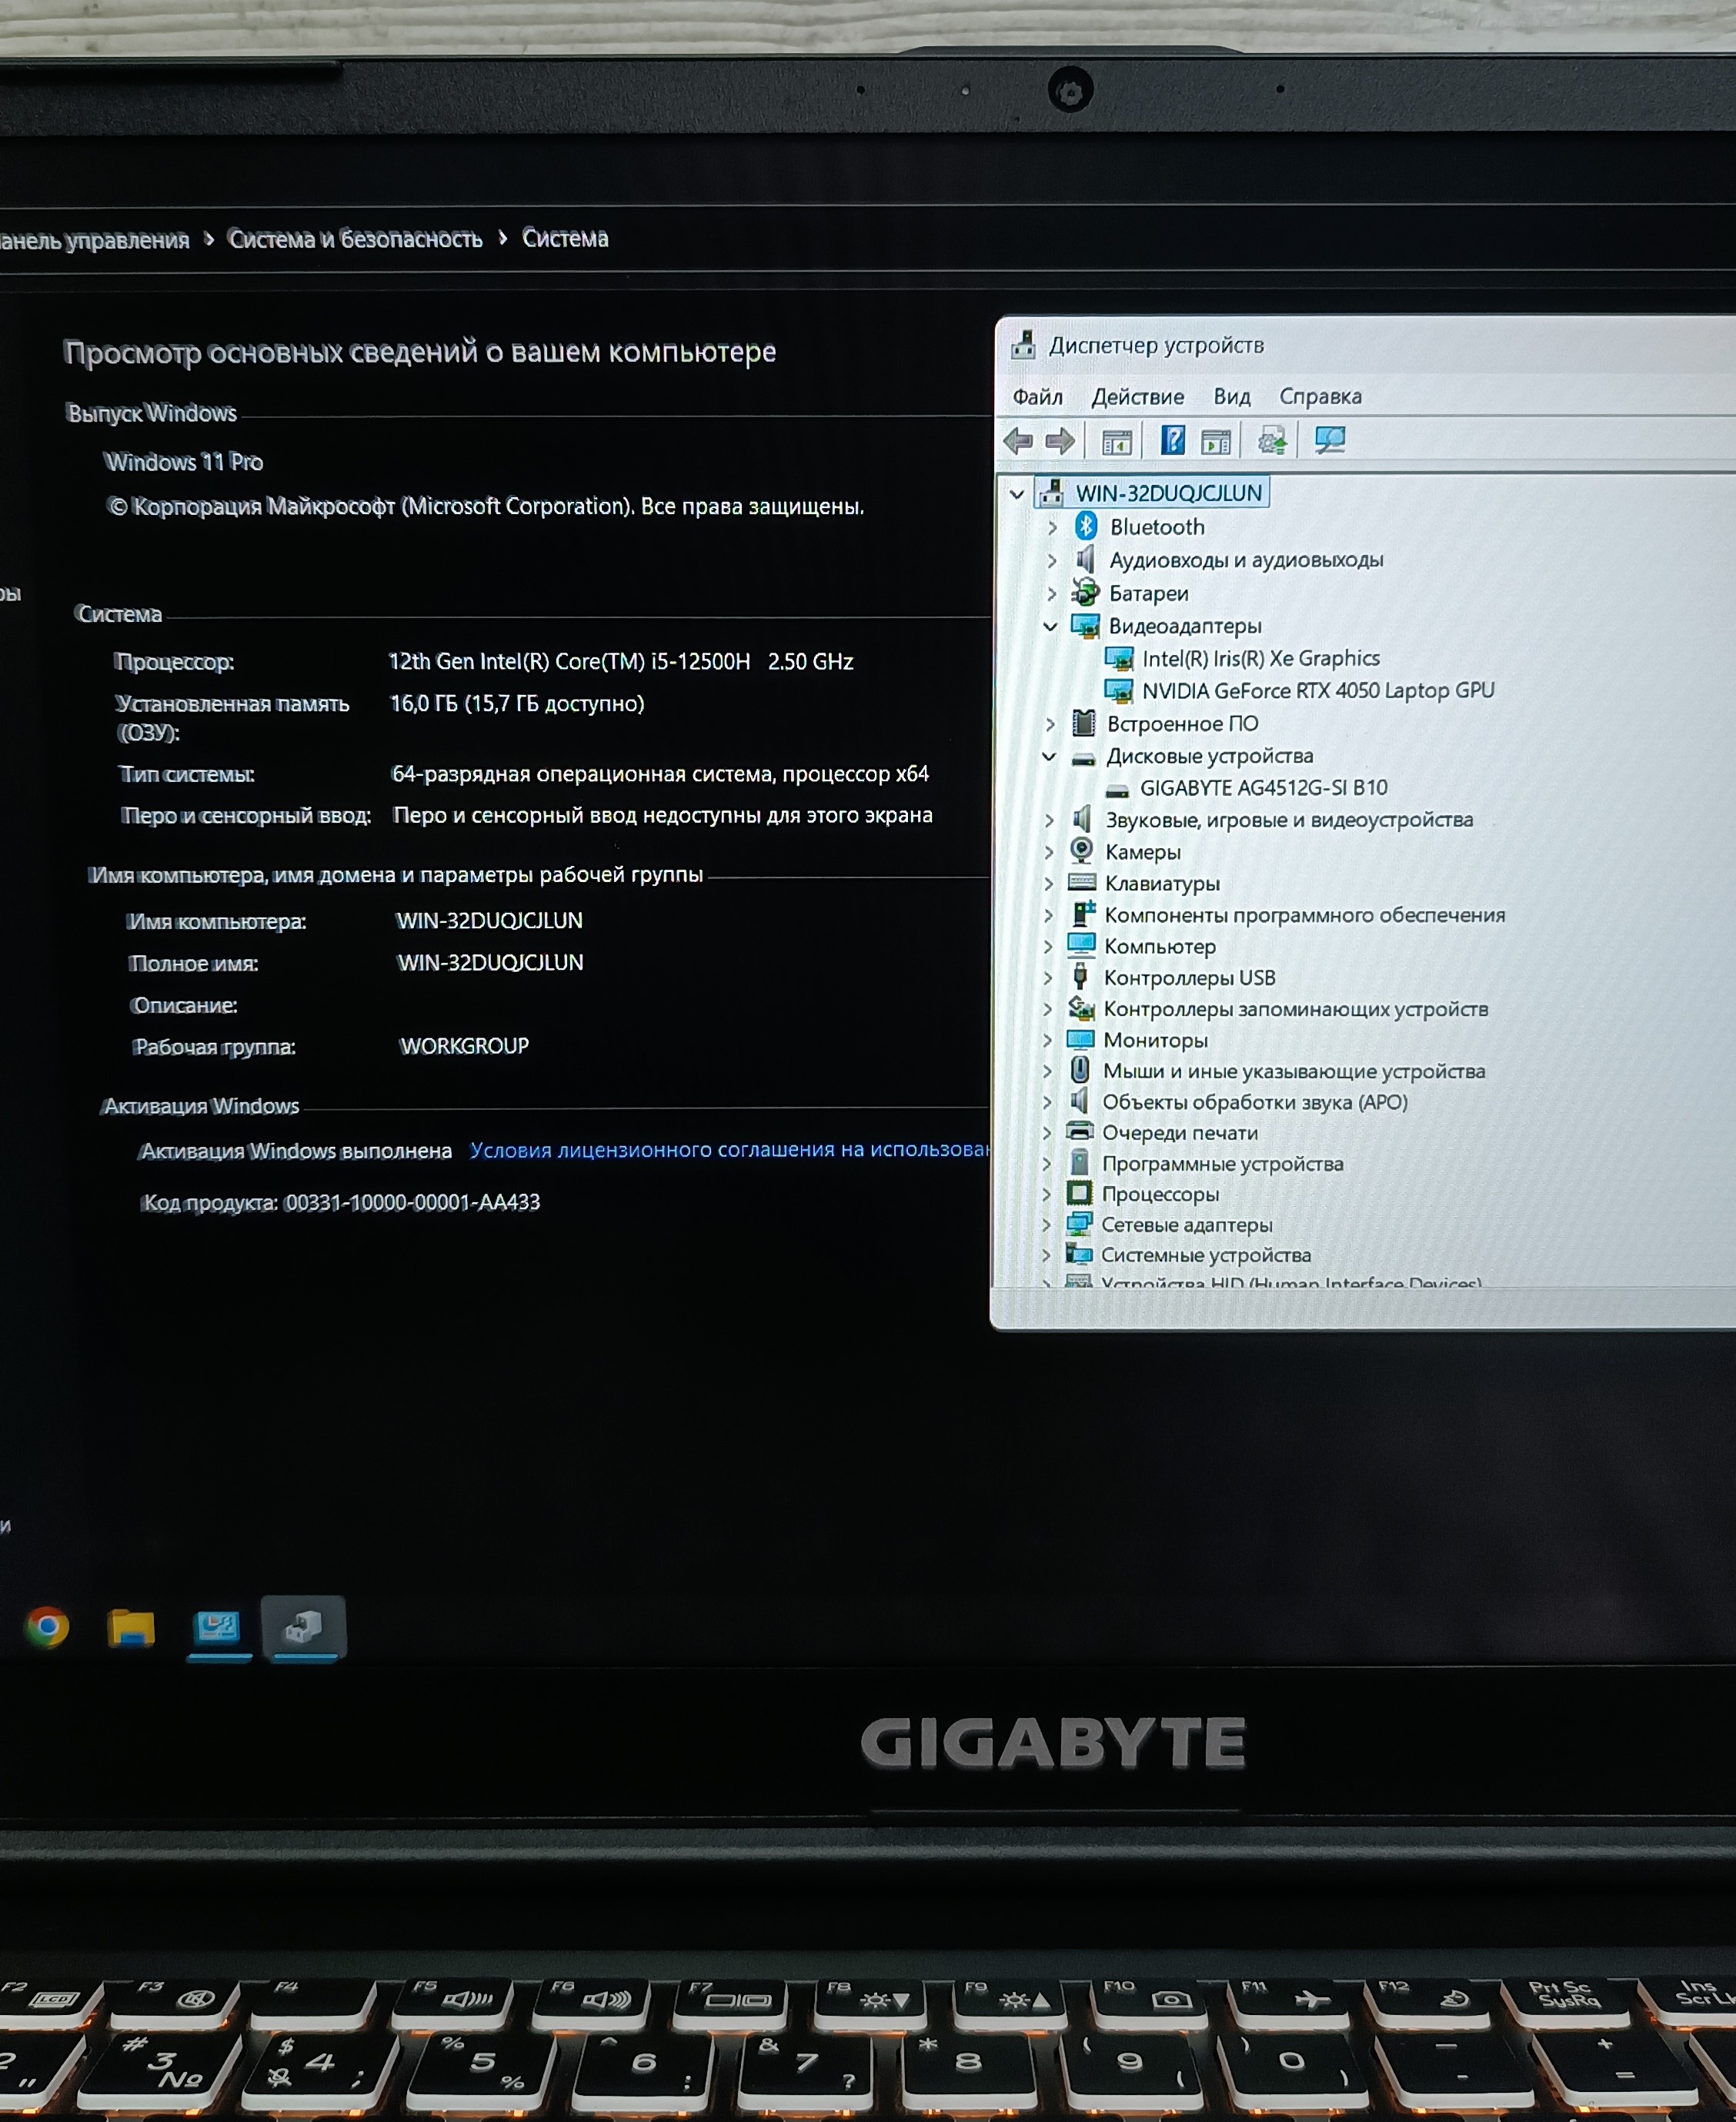Open Google Chrome from the taskbar

coord(47,1627)
